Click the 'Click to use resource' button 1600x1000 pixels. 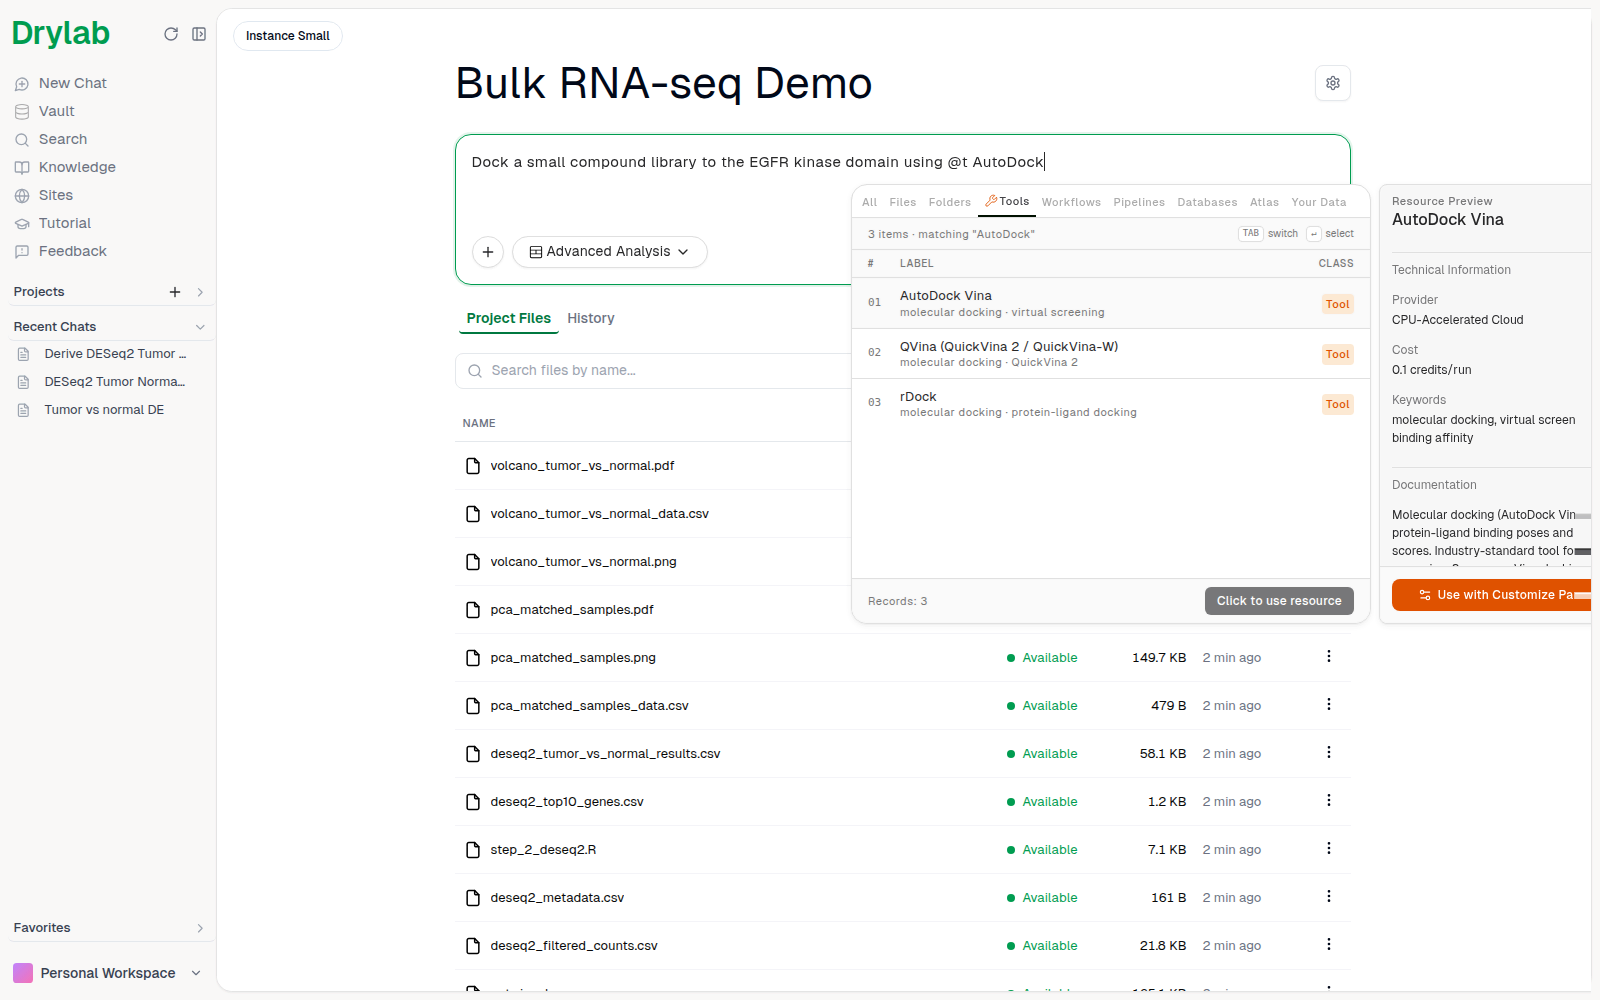(x=1279, y=601)
